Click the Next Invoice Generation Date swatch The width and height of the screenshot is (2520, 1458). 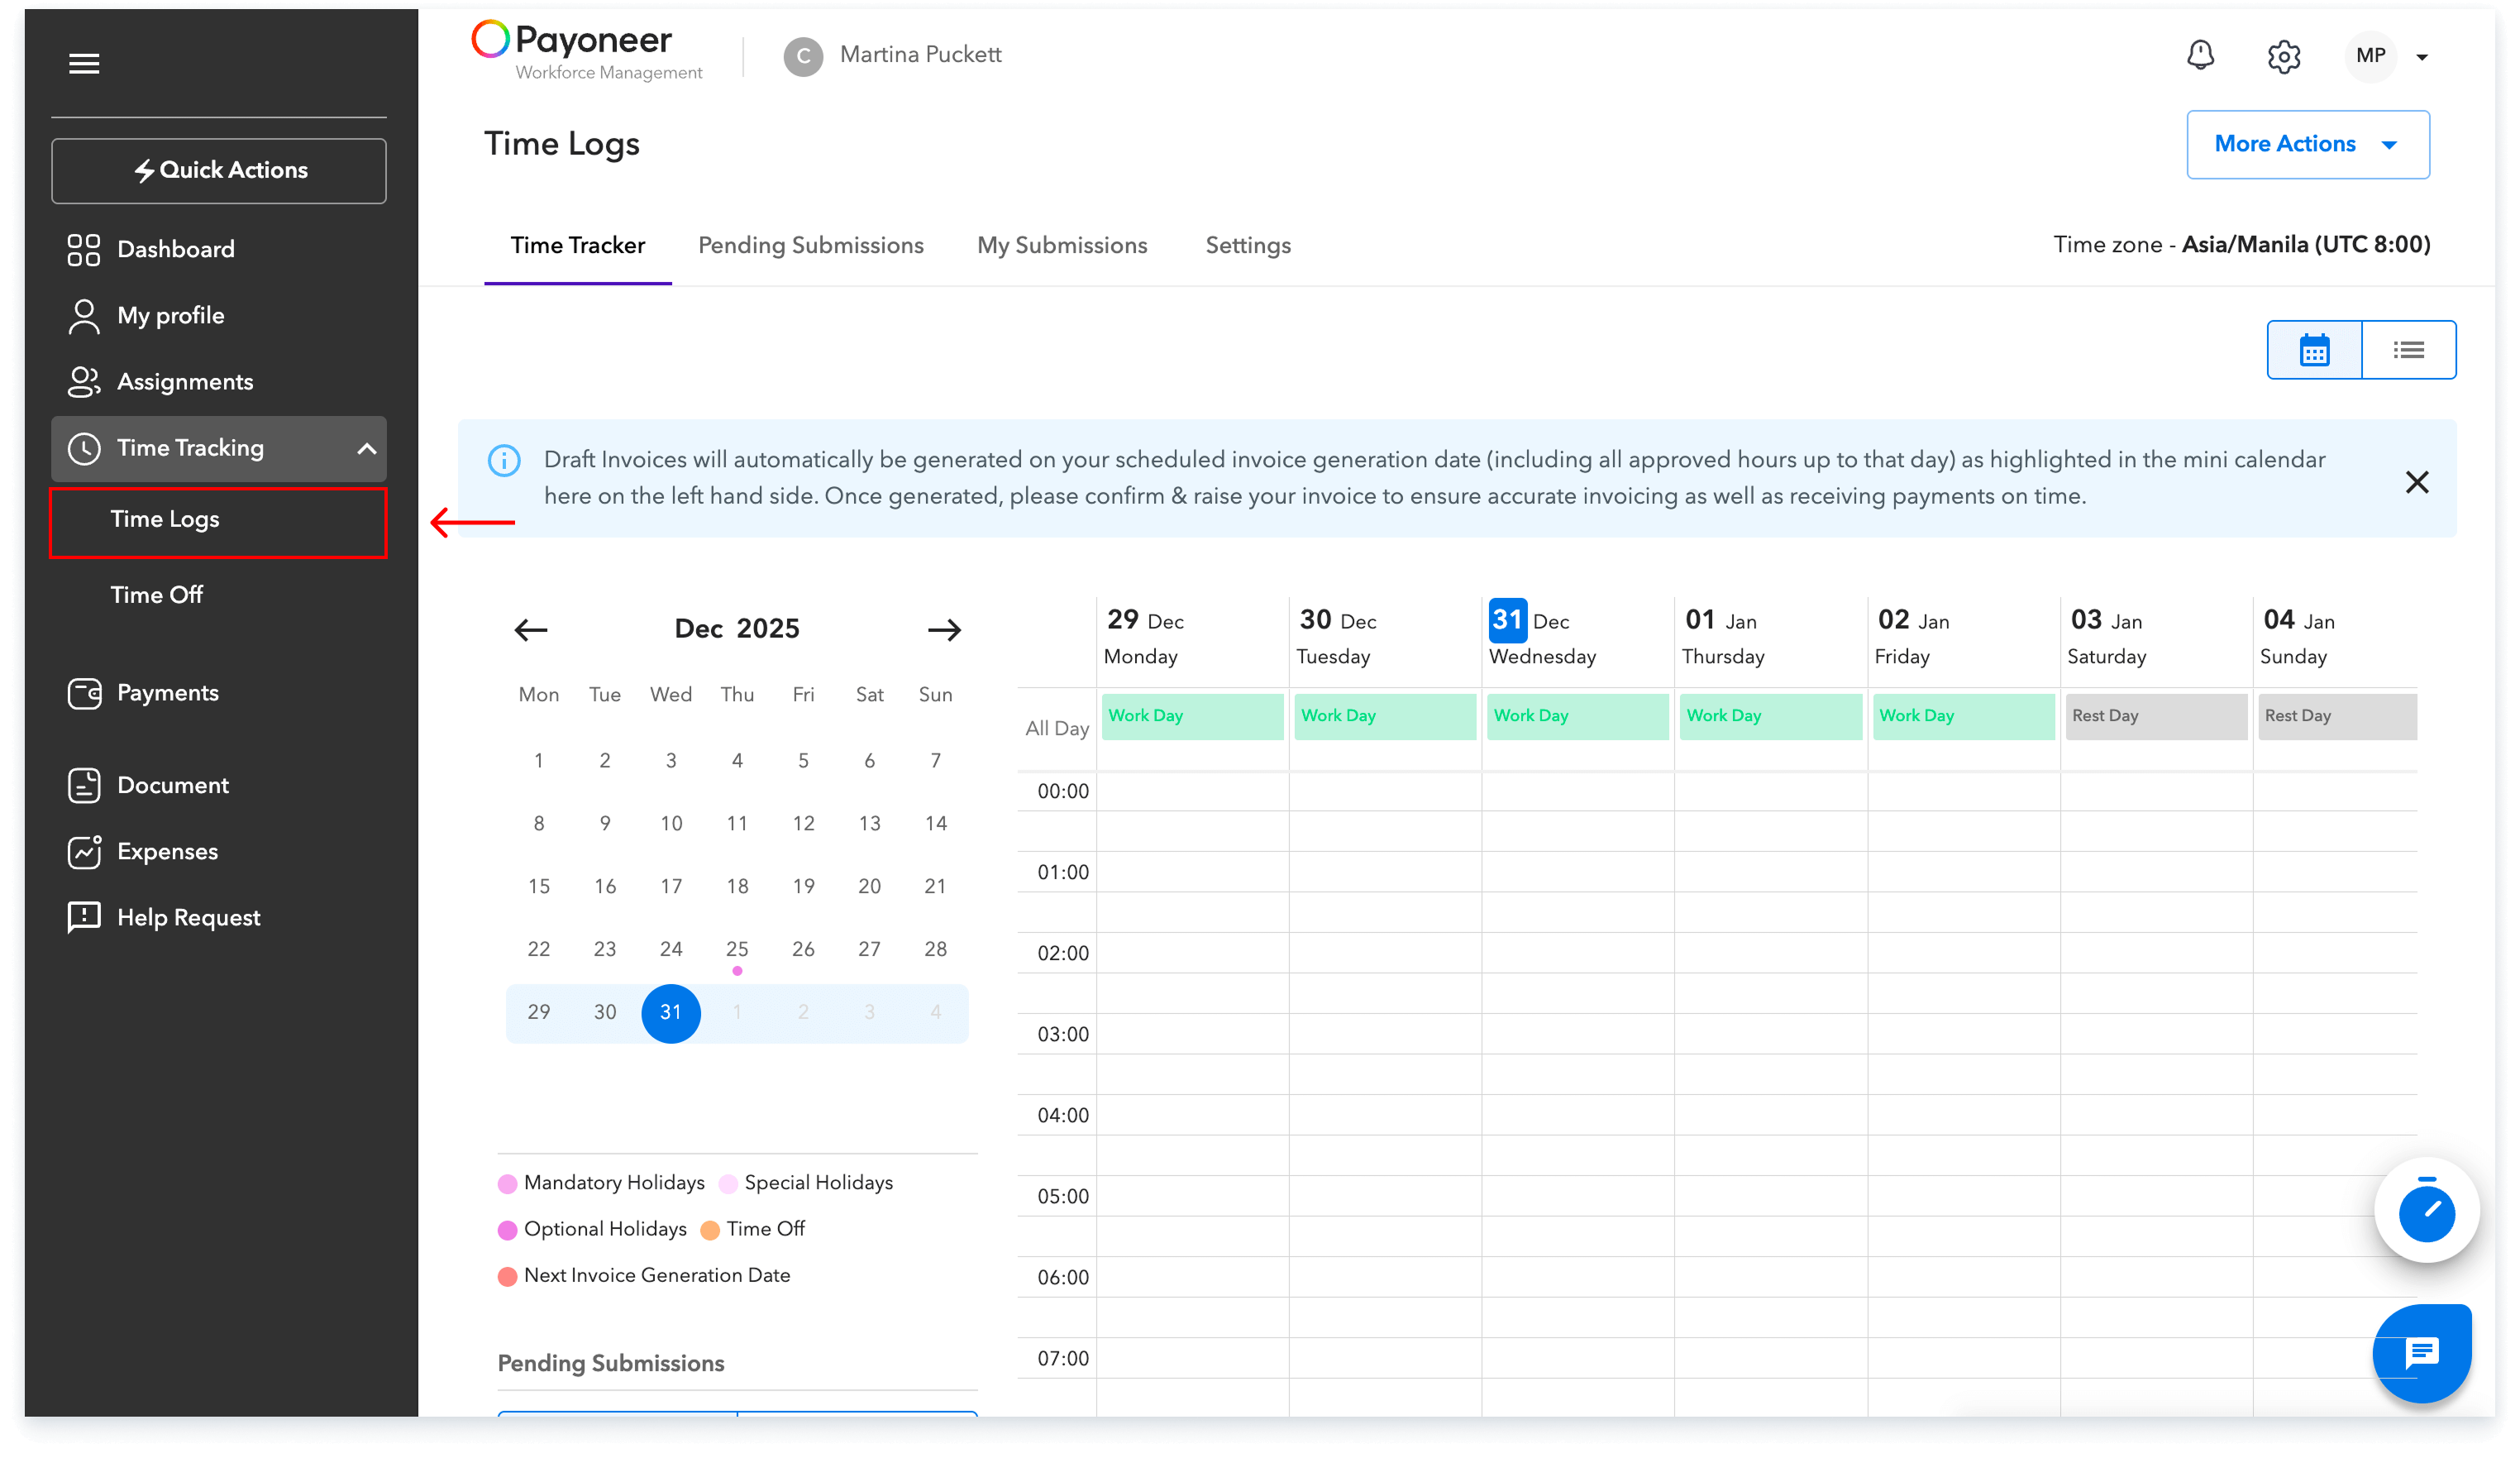coord(507,1277)
